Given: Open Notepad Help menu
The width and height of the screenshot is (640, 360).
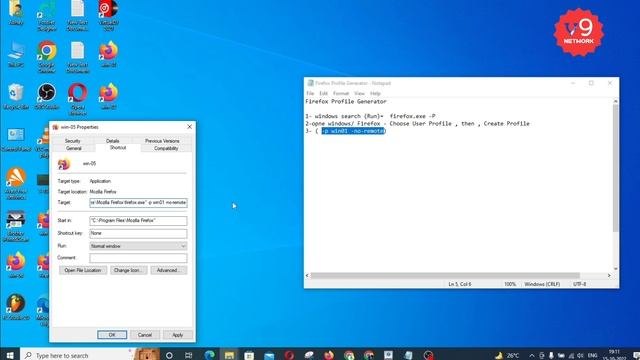Looking at the screenshot, I should [x=375, y=93].
